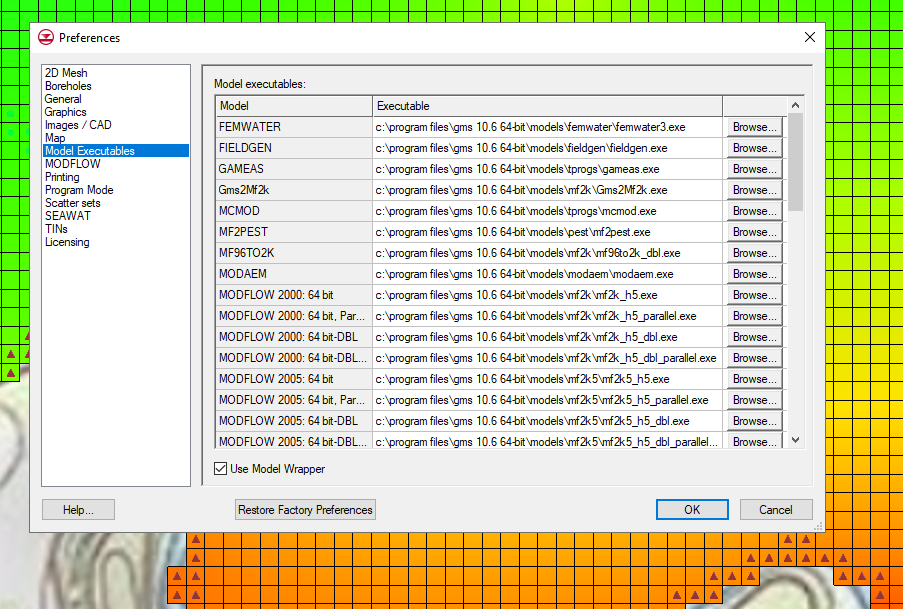Click Browse for mf2k_h5_dbl_parallel.exe row

coord(754,358)
